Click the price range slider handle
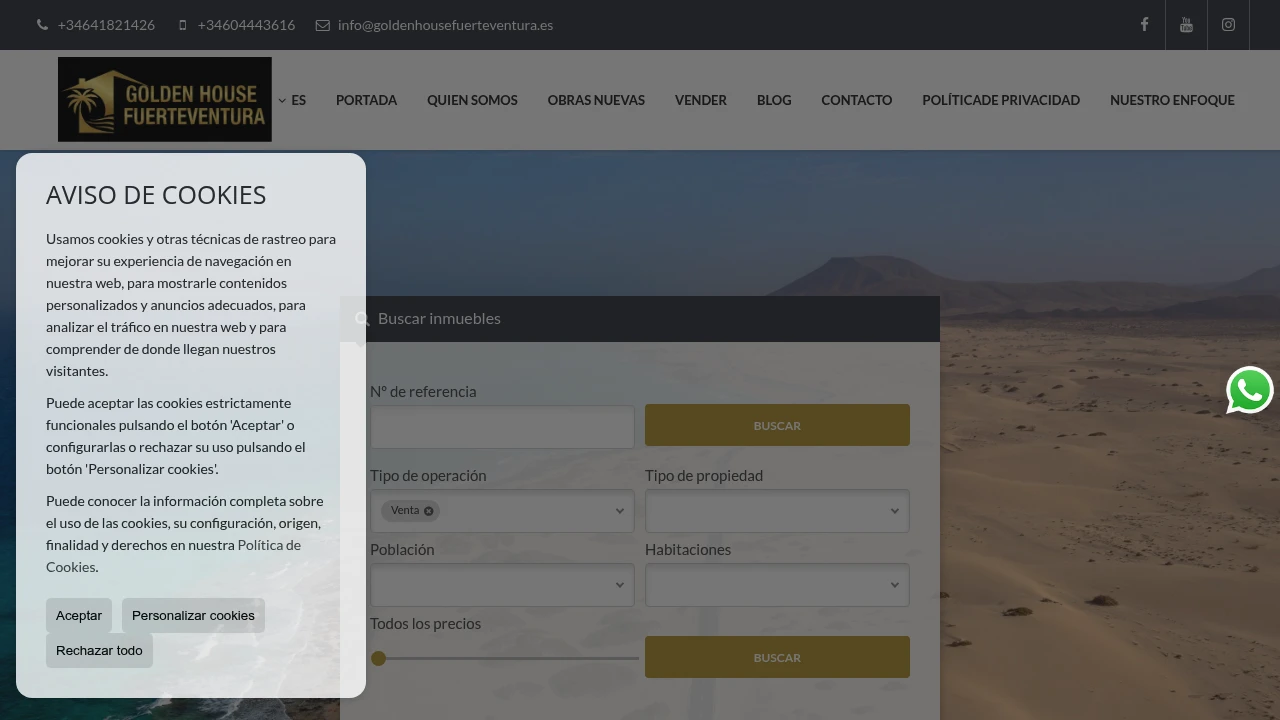1280x720 pixels. (x=378, y=658)
